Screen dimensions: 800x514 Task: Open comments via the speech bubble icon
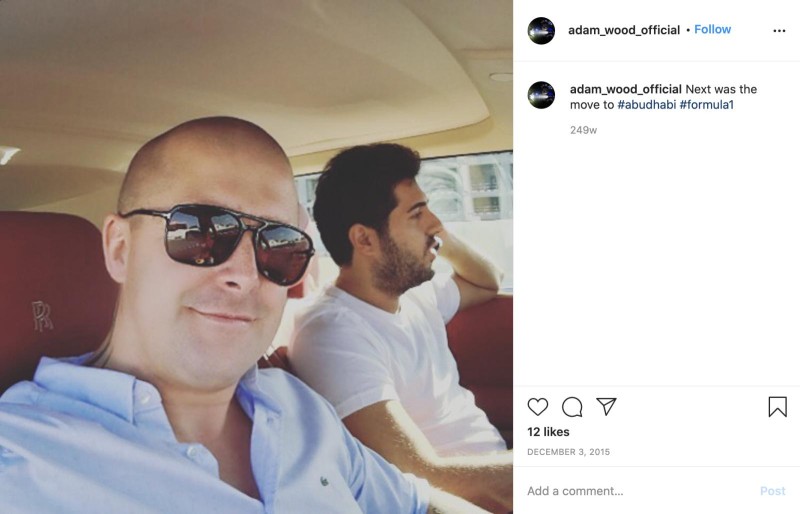[572, 407]
